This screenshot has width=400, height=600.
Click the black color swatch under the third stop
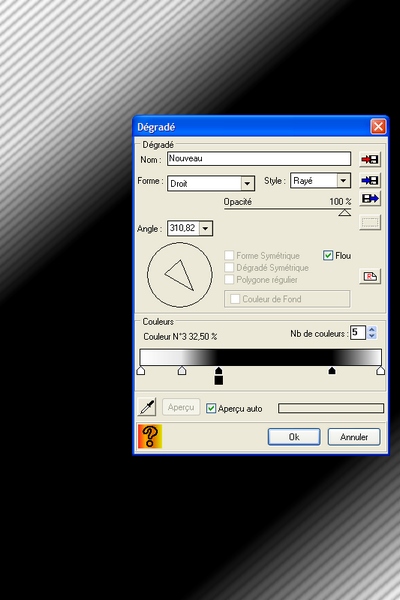(219, 380)
